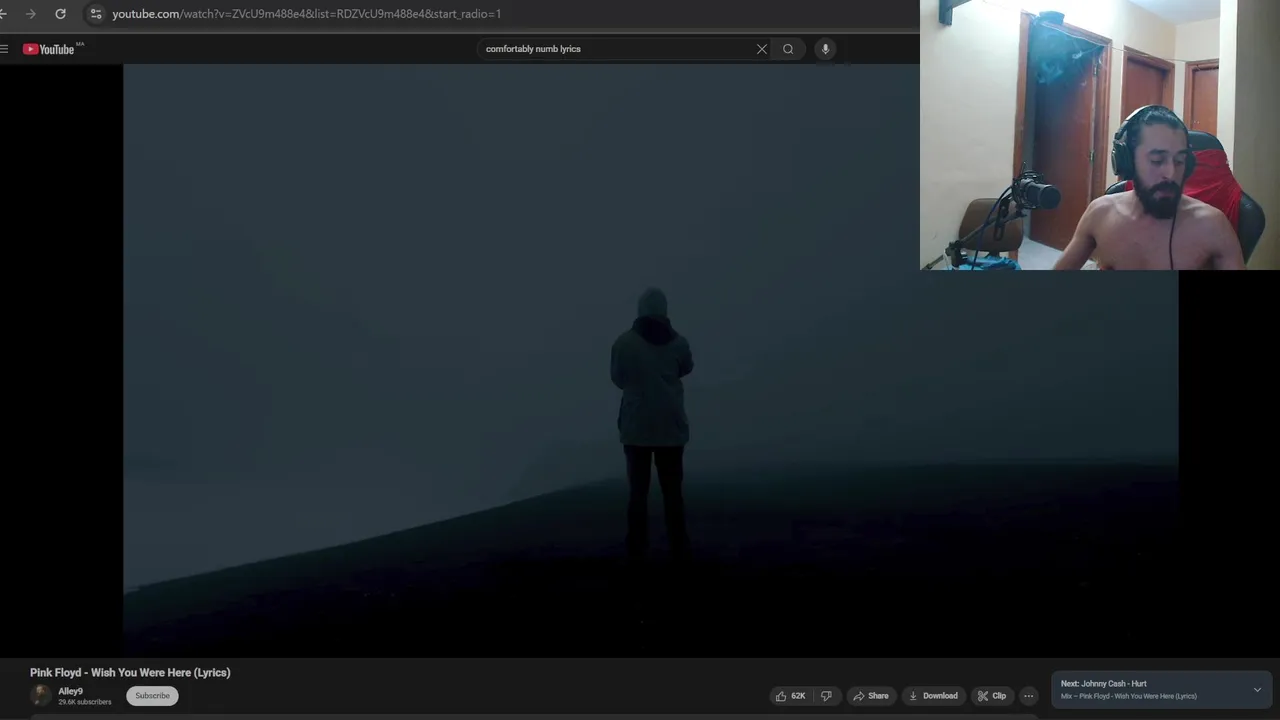Download the video
1280x720 pixels.
933,696
